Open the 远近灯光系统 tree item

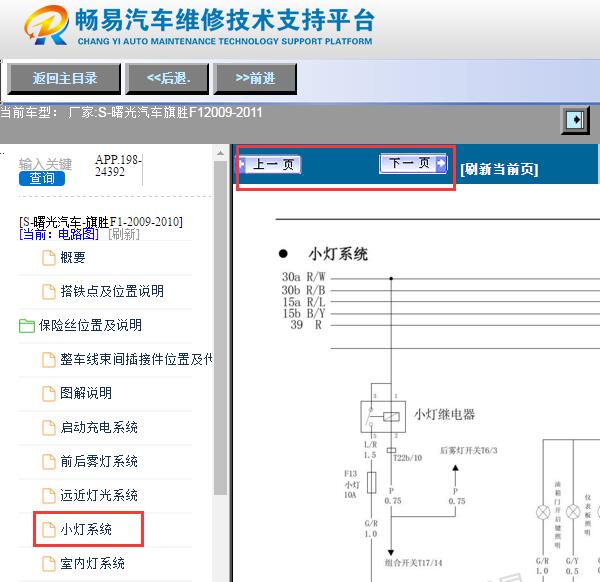click(x=99, y=496)
